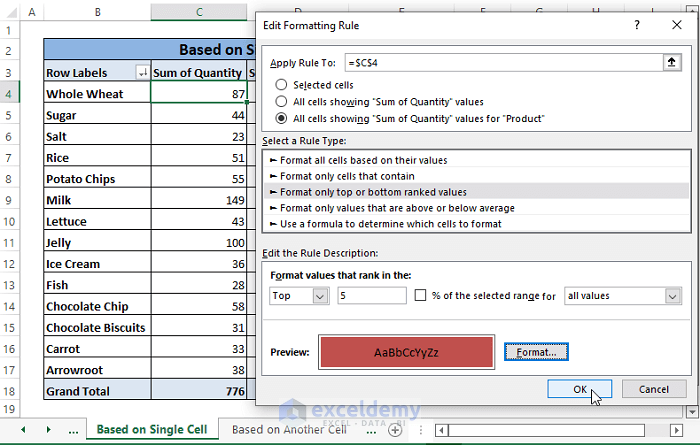Open the dialog help question mark
700x445 pixels.
coord(637,25)
